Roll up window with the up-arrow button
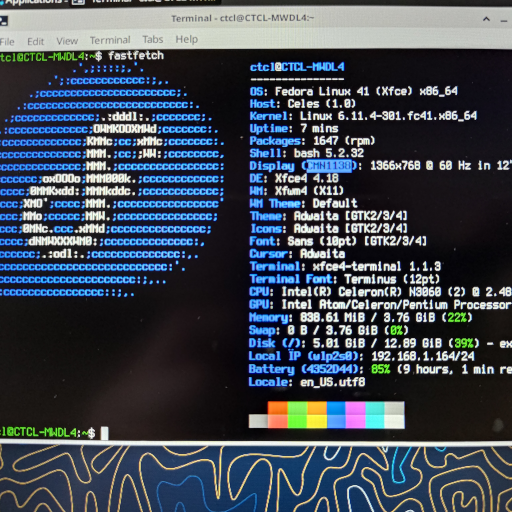 tap(486, 19)
